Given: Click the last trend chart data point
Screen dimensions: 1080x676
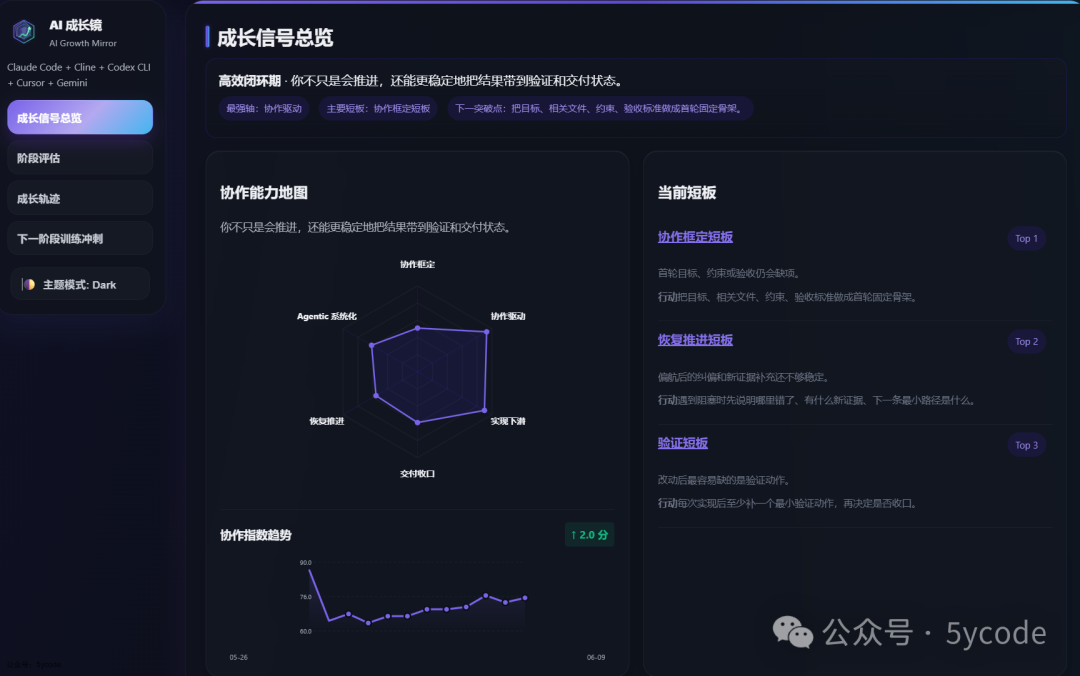Looking at the screenshot, I should click(525, 598).
